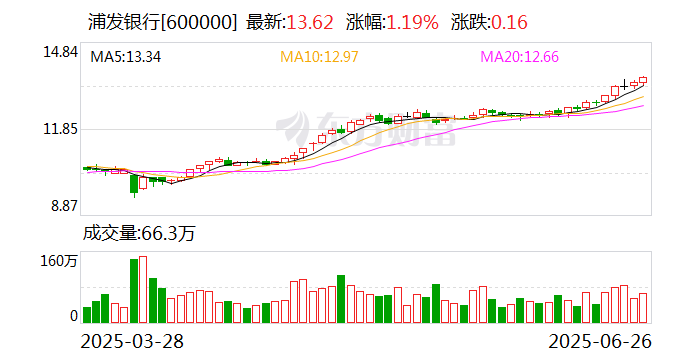Click the 成交量:66.3万 volume label
The width and height of the screenshot is (688, 360).
pos(139,233)
